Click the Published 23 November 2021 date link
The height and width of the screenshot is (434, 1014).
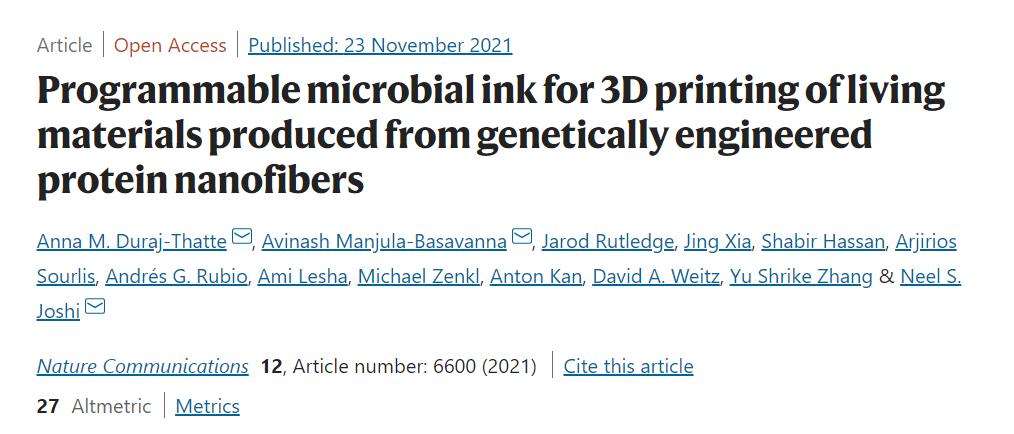(380, 45)
